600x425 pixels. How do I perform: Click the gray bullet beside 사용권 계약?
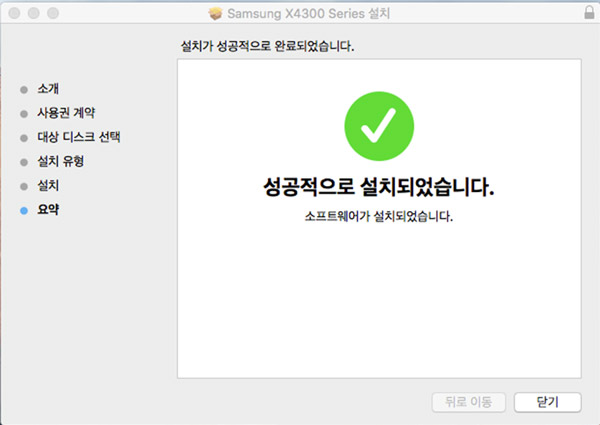point(24,114)
